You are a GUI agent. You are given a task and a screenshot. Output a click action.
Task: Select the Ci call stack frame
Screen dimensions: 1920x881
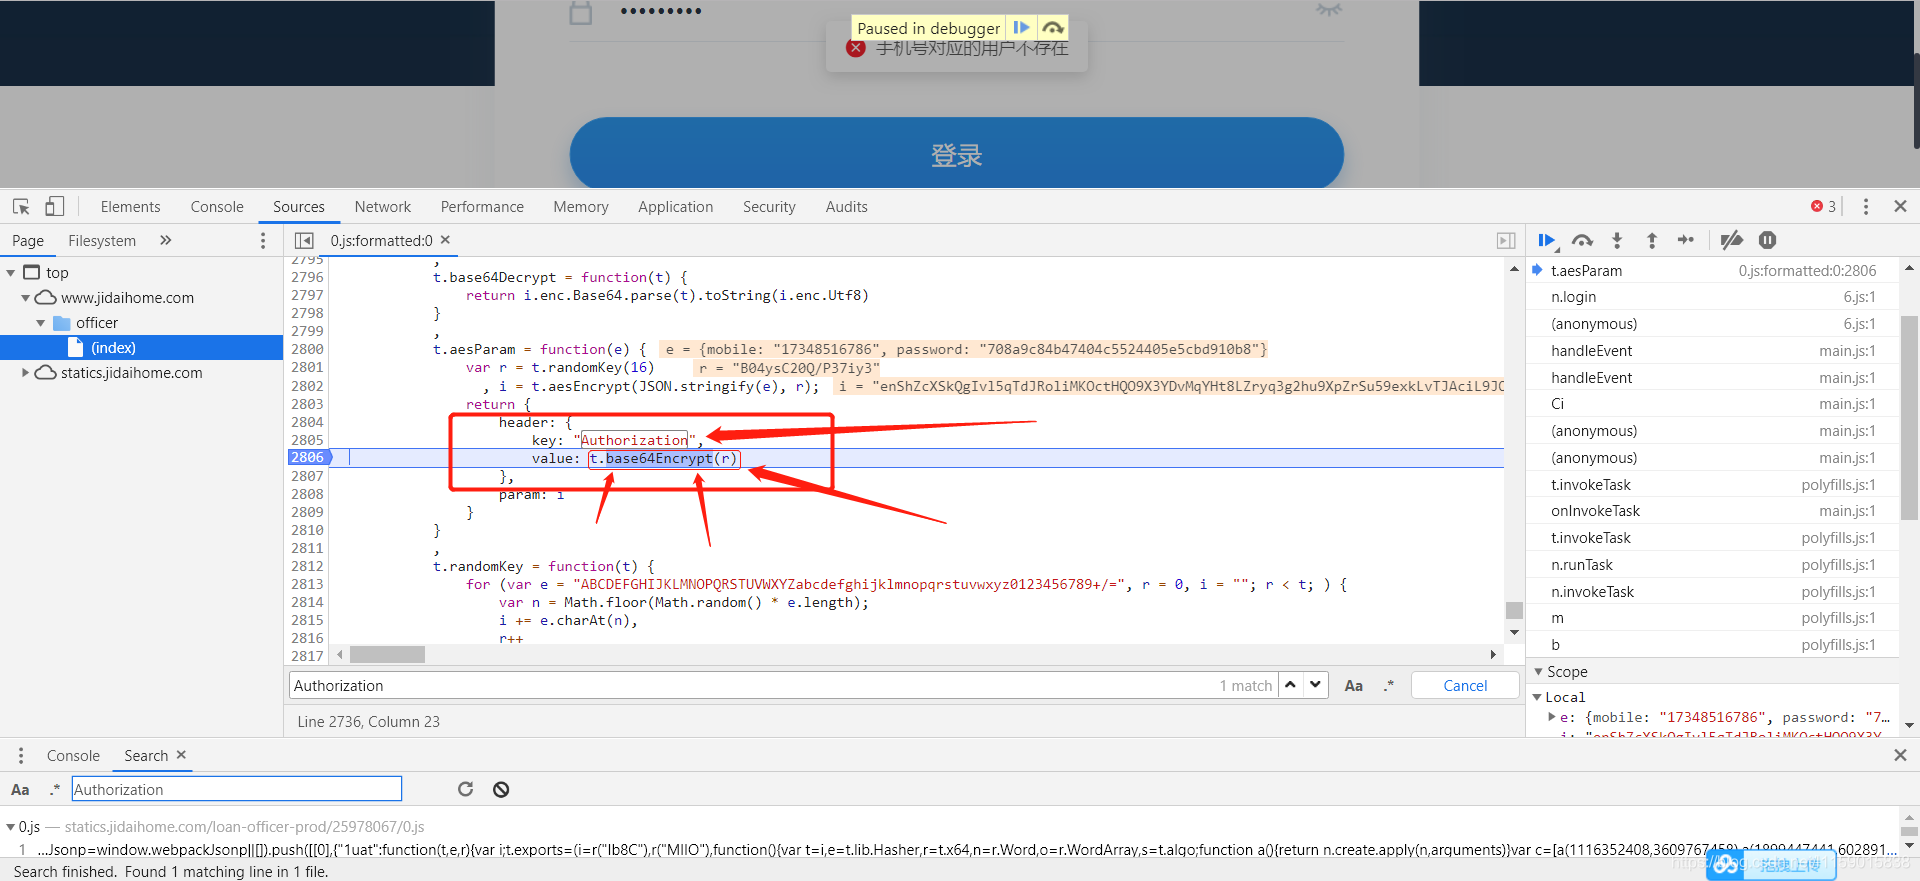(x=1713, y=404)
